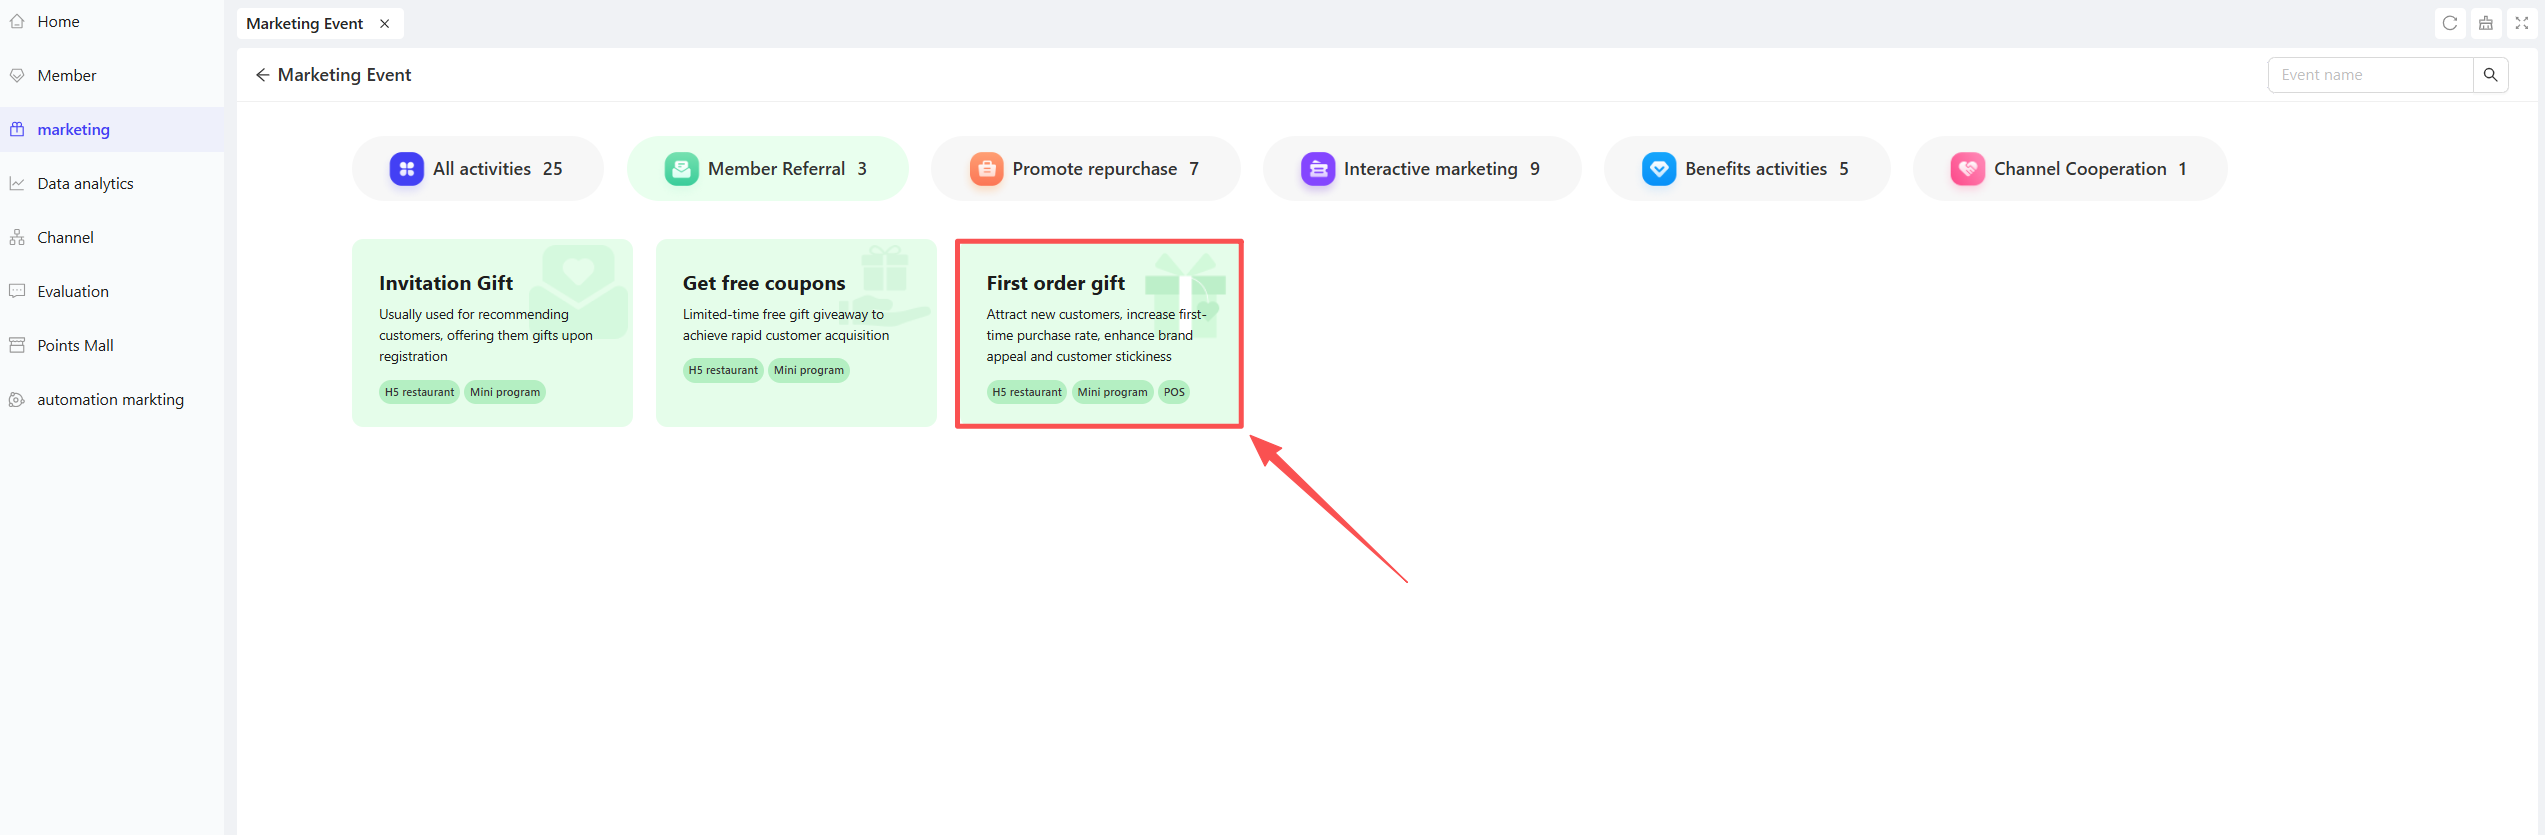Click the Member Referral green icon

(681, 169)
